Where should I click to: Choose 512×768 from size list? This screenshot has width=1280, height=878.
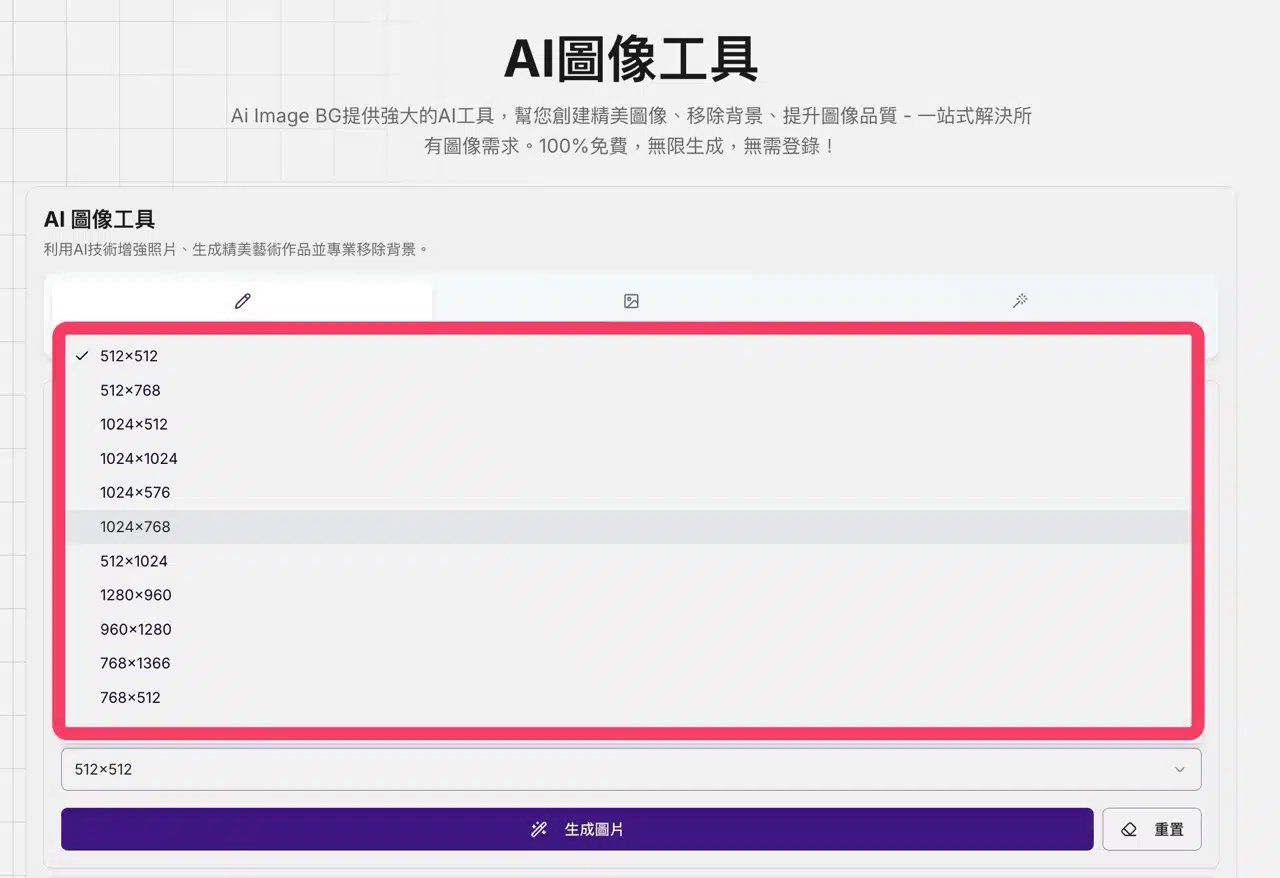130,390
